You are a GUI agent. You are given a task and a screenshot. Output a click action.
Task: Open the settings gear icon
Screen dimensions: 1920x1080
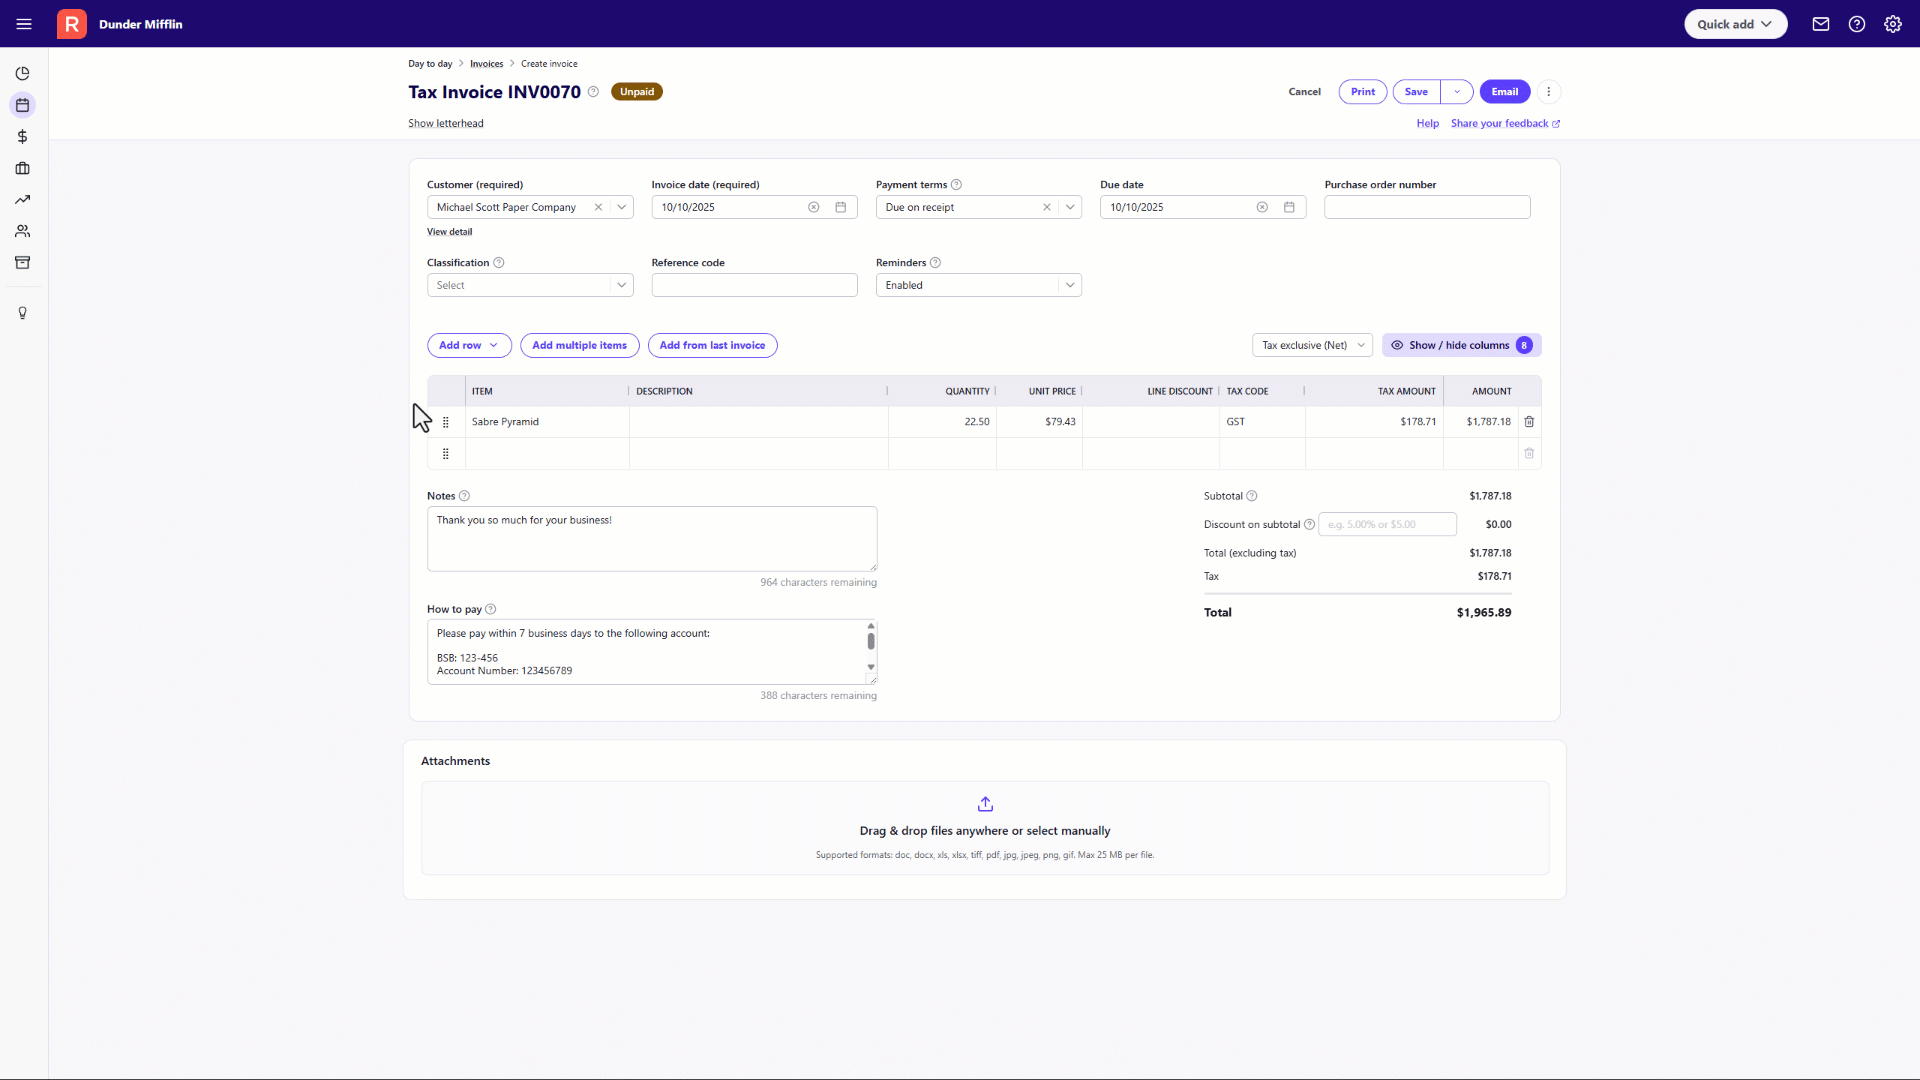[1893, 24]
